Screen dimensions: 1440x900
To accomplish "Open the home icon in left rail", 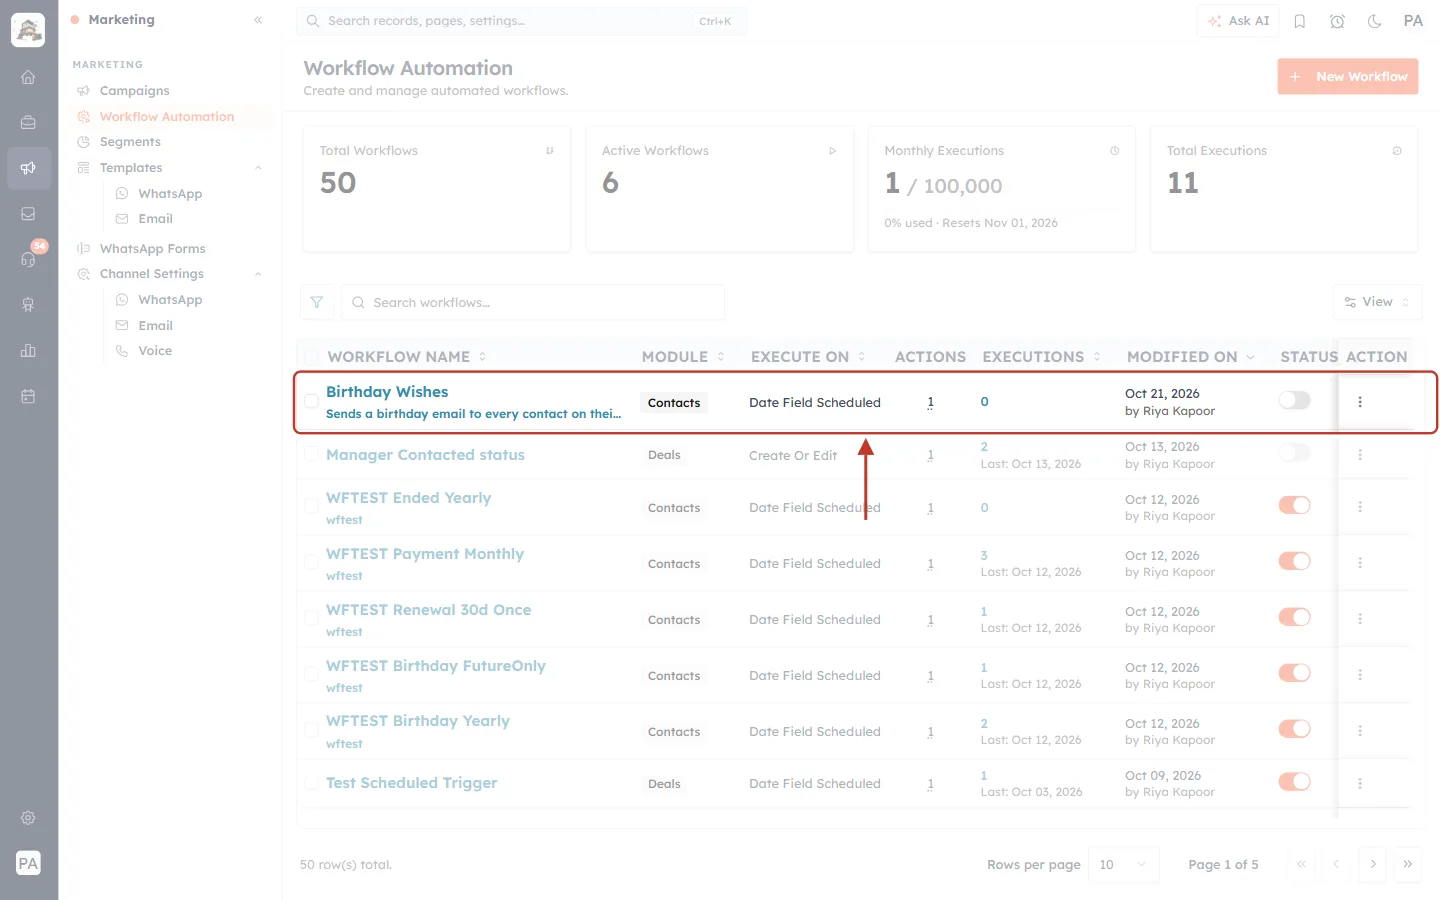I will pyautogui.click(x=28, y=77).
